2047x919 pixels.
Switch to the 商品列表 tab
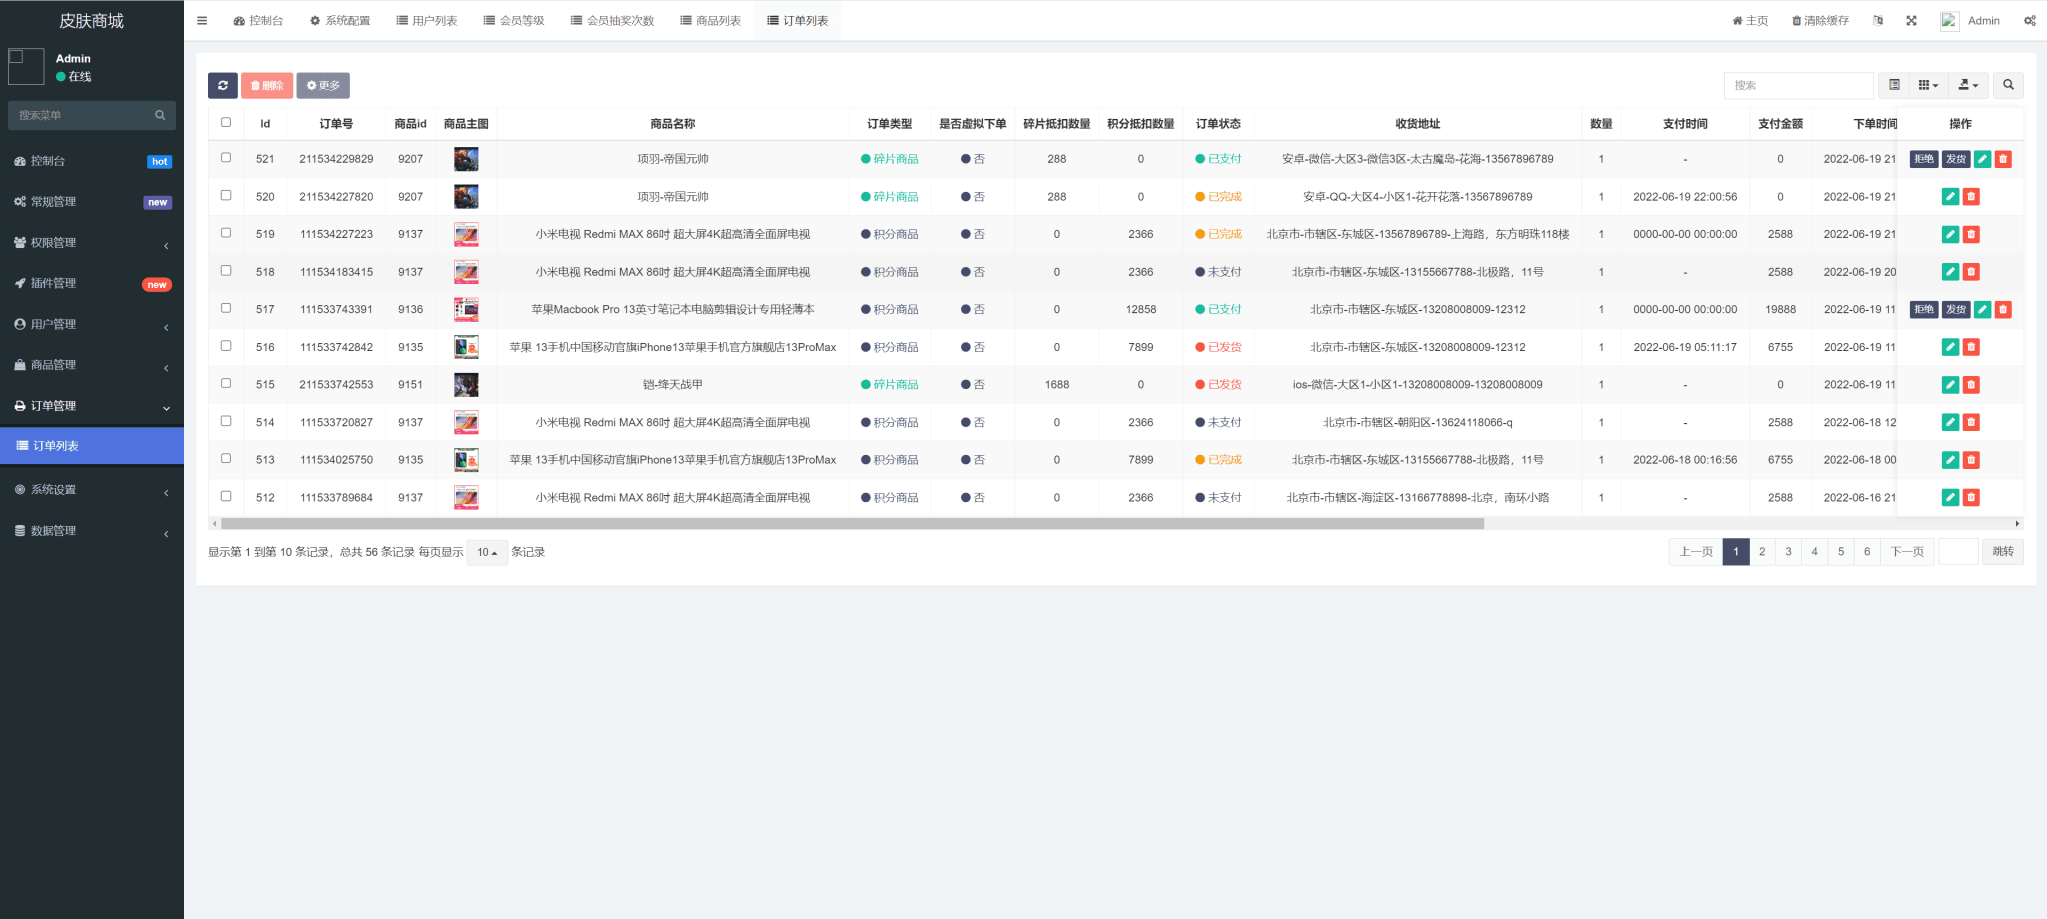click(711, 20)
